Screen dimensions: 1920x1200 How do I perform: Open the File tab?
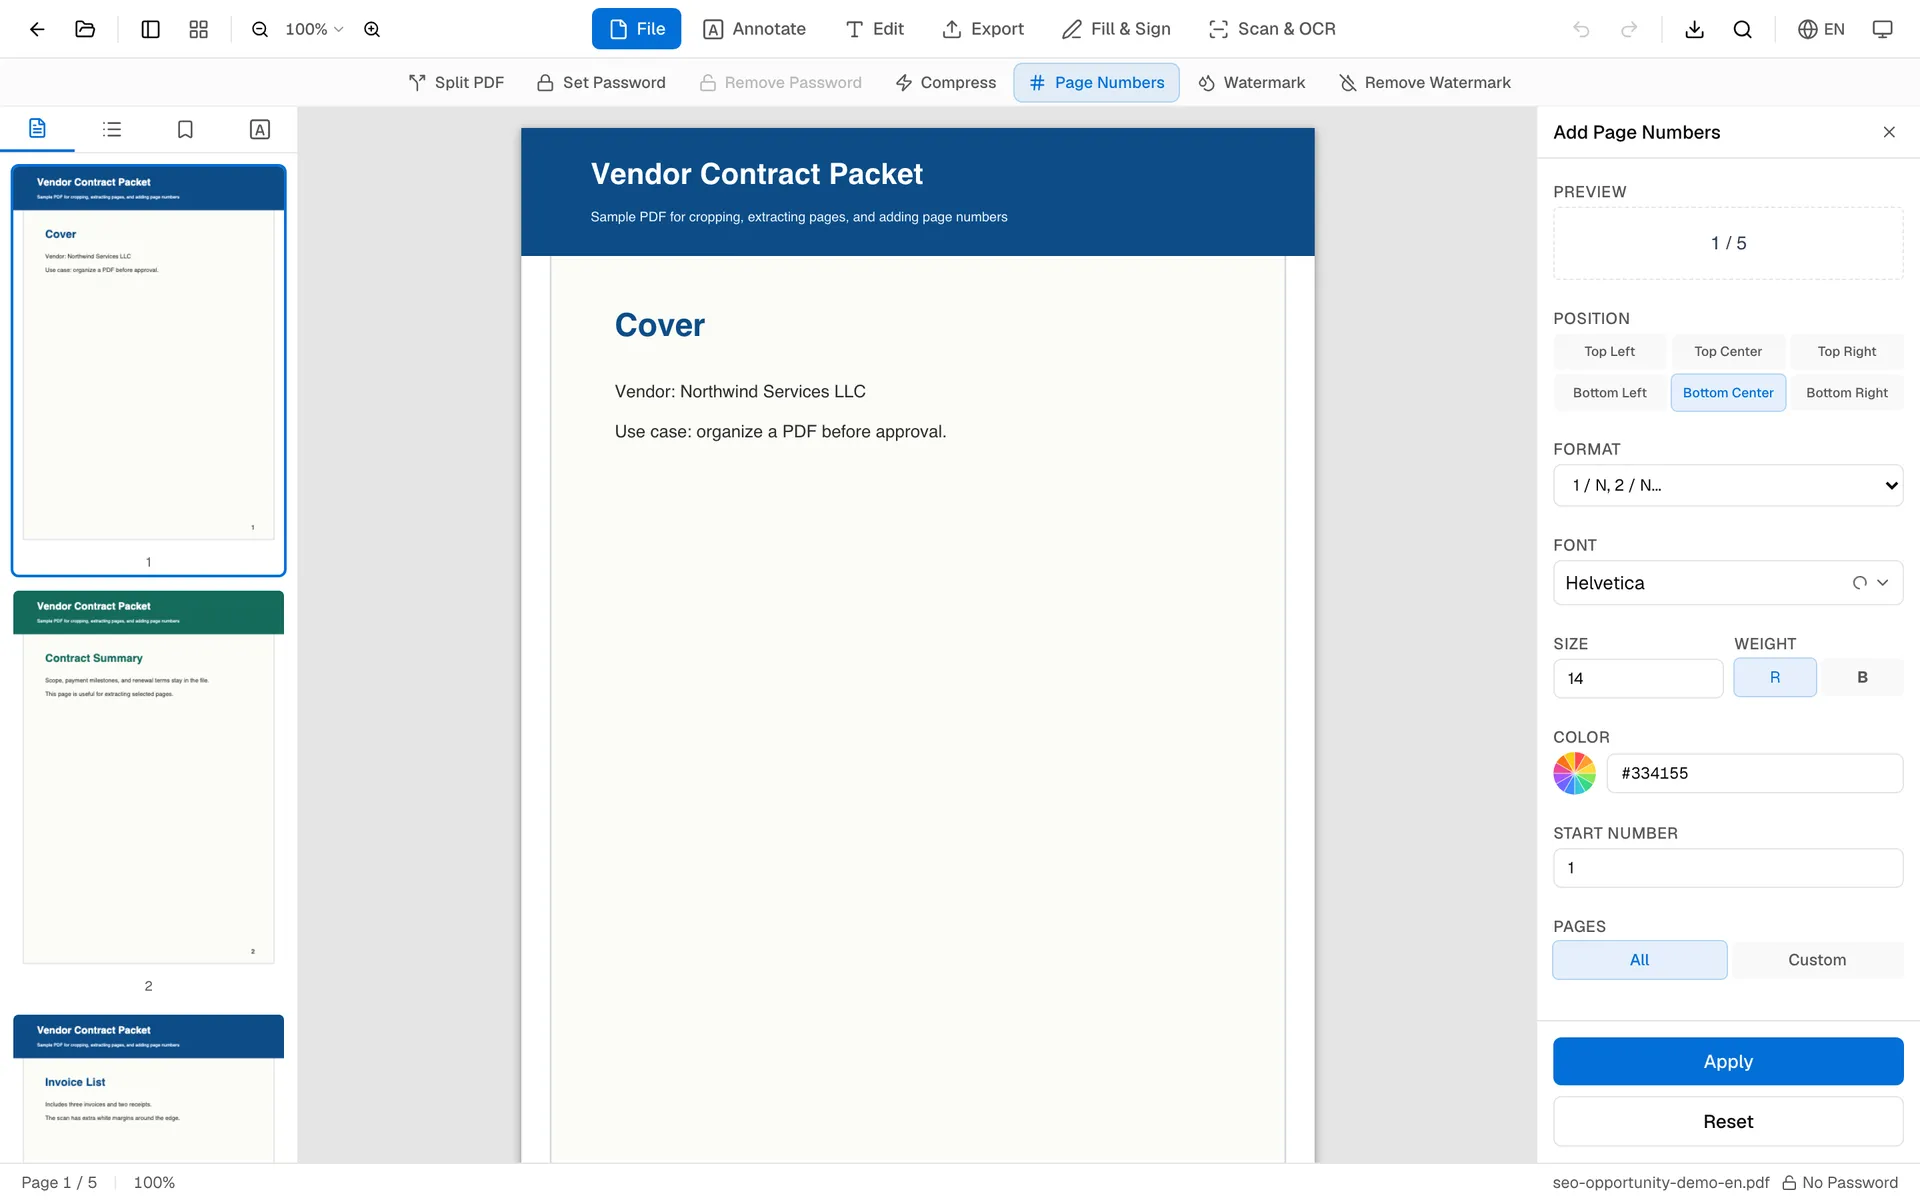636,29
